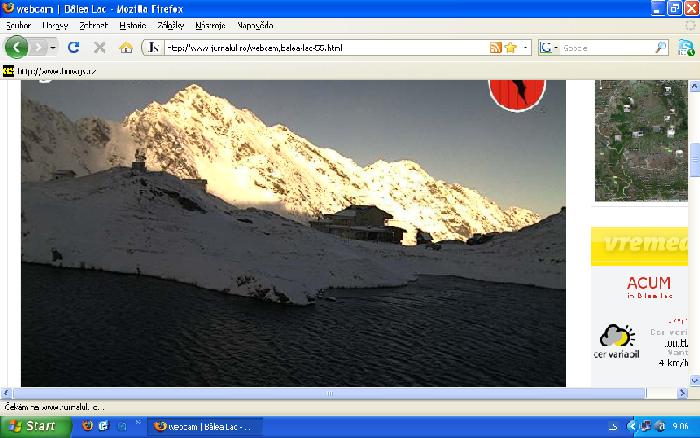Click the RSS feed icon in address bar
This screenshot has width=700, height=438.
[495, 47]
